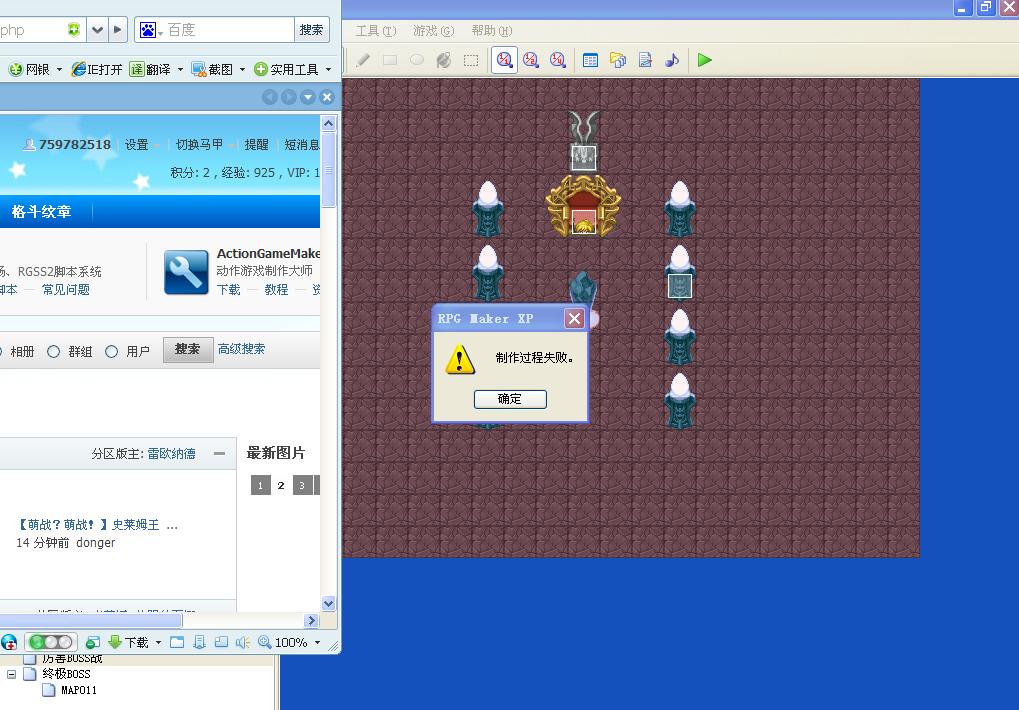Open the 雷欧纳德 moderator link
Image resolution: width=1019 pixels, height=710 pixels.
(171, 453)
